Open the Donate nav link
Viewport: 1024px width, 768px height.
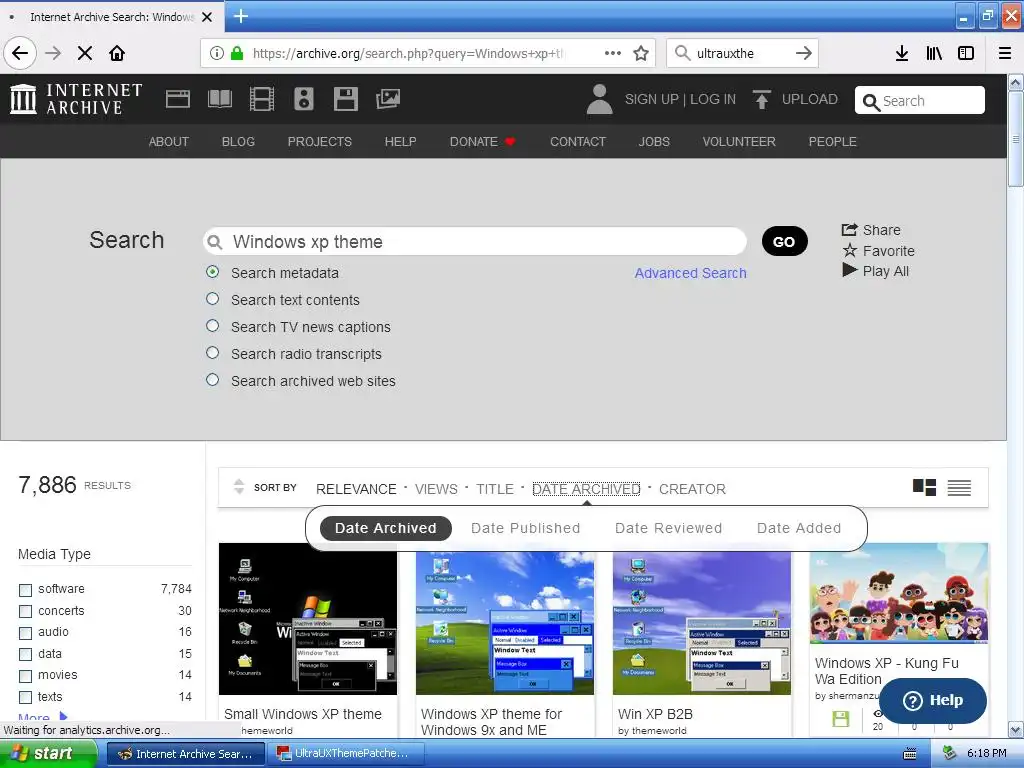point(482,141)
